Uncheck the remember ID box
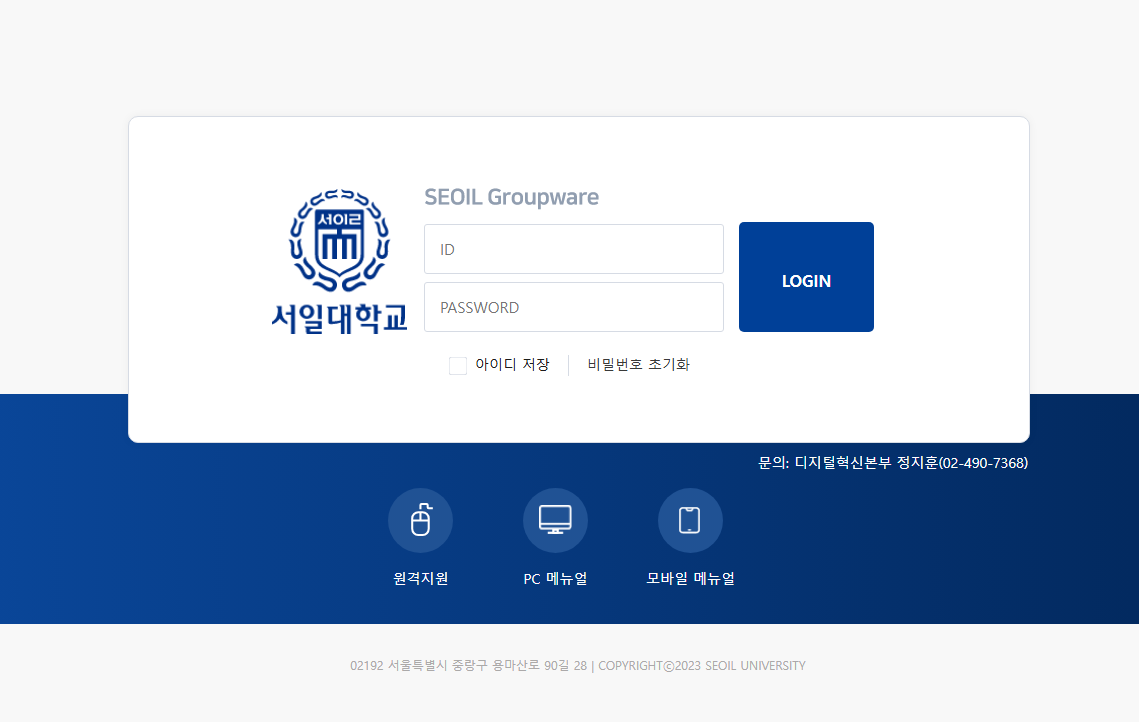This screenshot has height=722, width=1139. tap(458, 365)
